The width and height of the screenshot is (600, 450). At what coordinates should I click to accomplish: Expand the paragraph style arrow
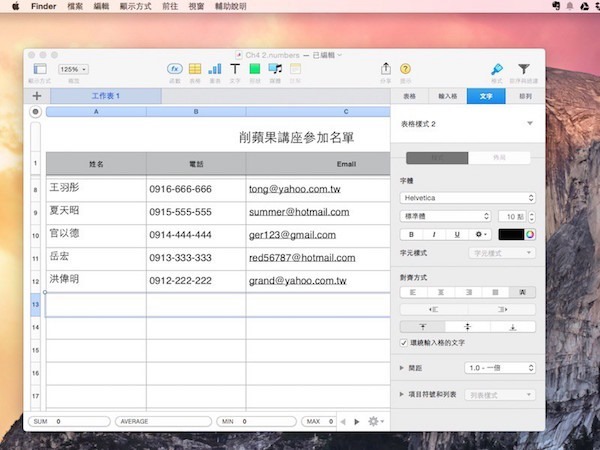530,123
